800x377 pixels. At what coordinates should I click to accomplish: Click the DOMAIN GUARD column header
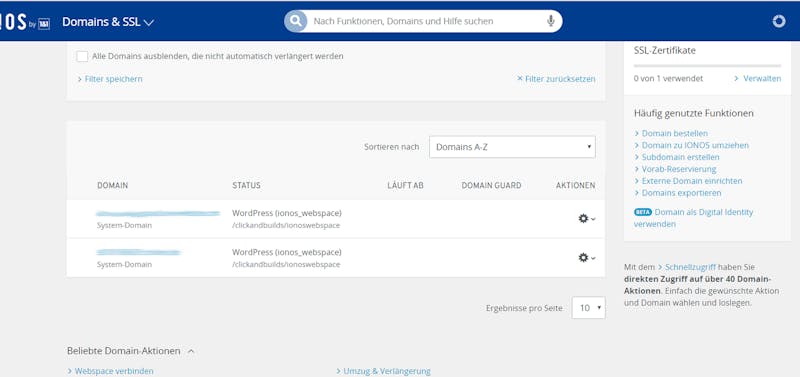(x=491, y=185)
